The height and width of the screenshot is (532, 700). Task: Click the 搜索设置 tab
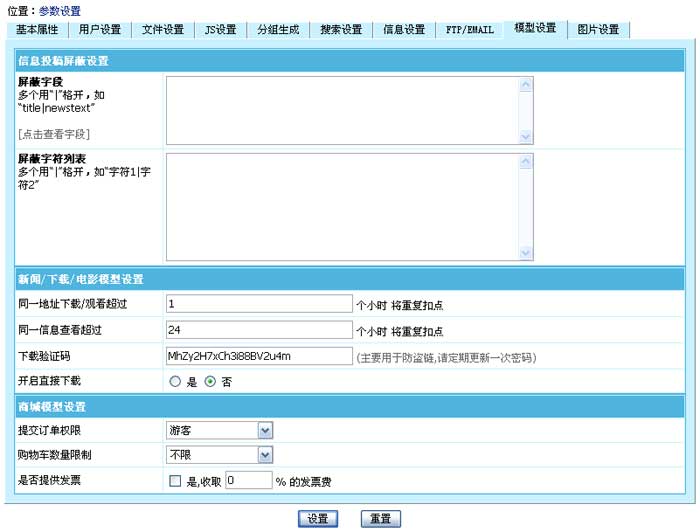pos(341,29)
